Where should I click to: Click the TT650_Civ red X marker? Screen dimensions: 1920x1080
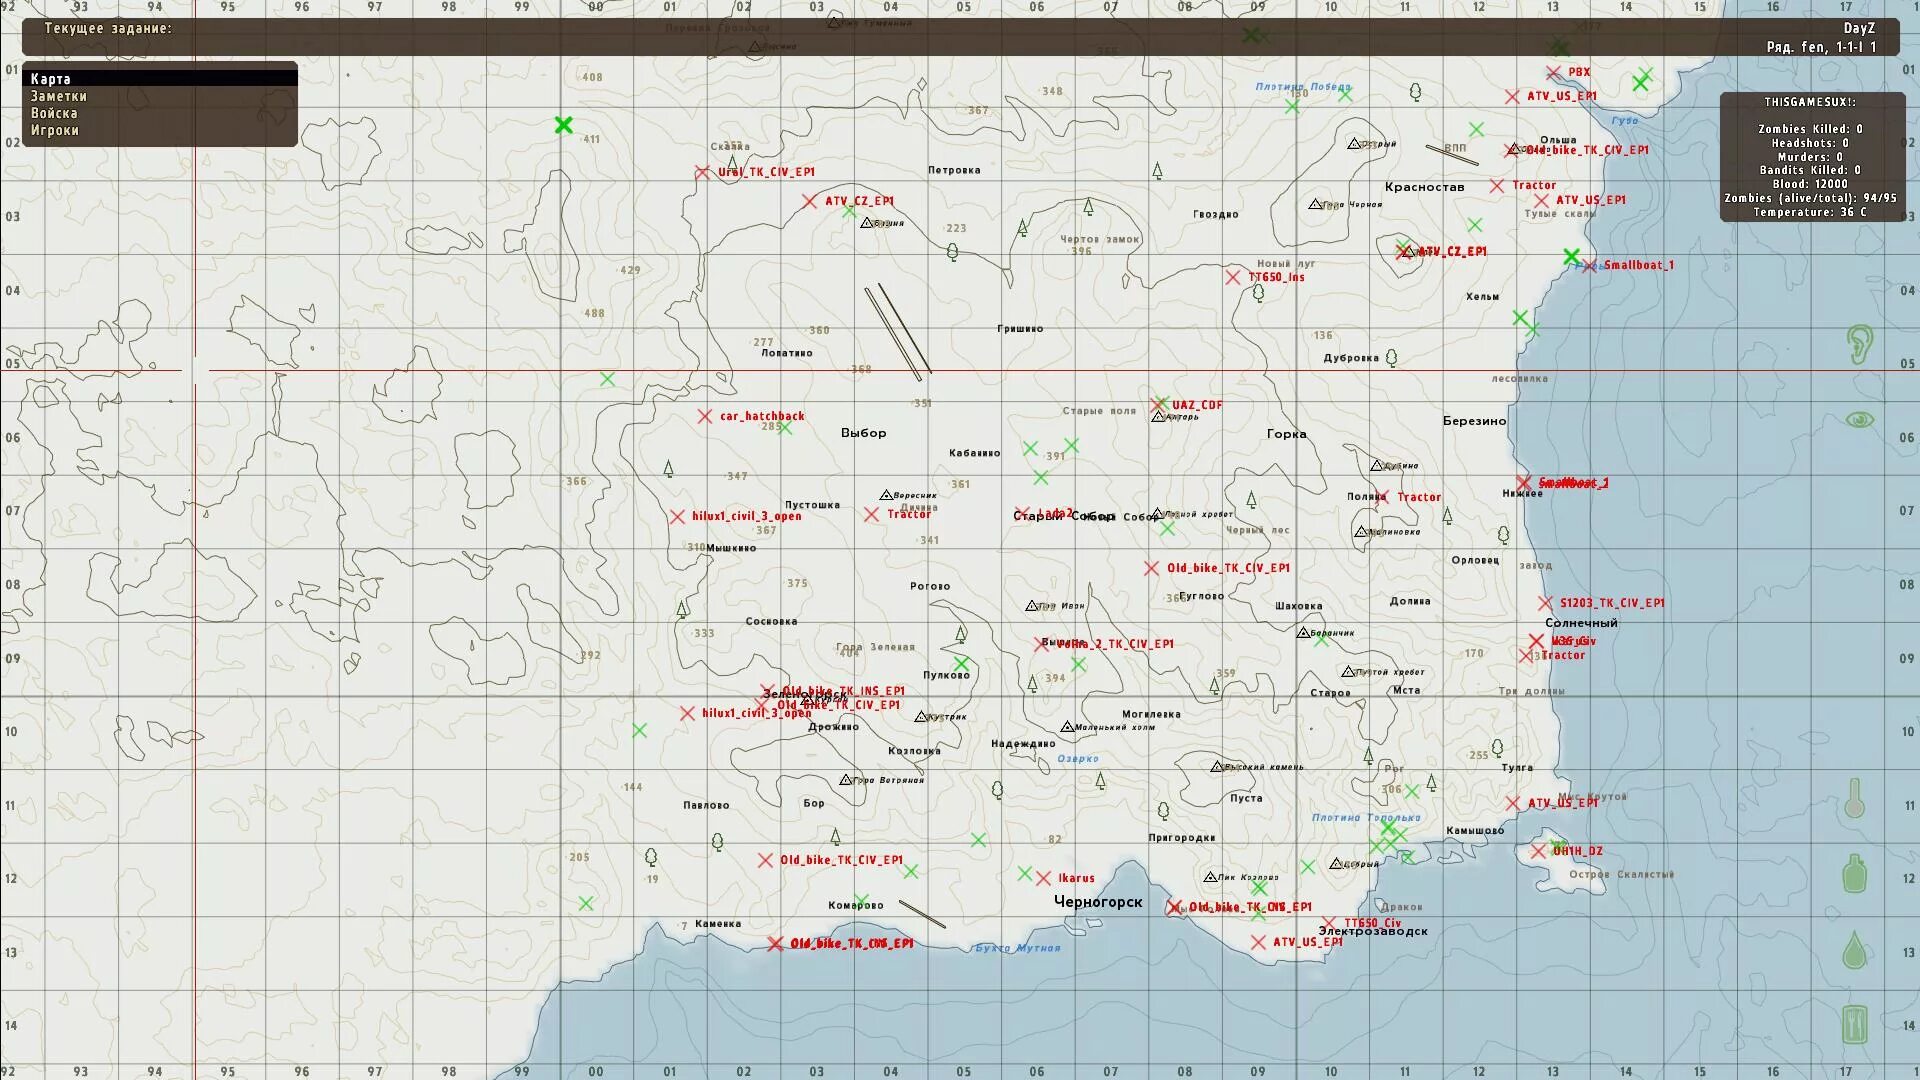(x=1328, y=924)
